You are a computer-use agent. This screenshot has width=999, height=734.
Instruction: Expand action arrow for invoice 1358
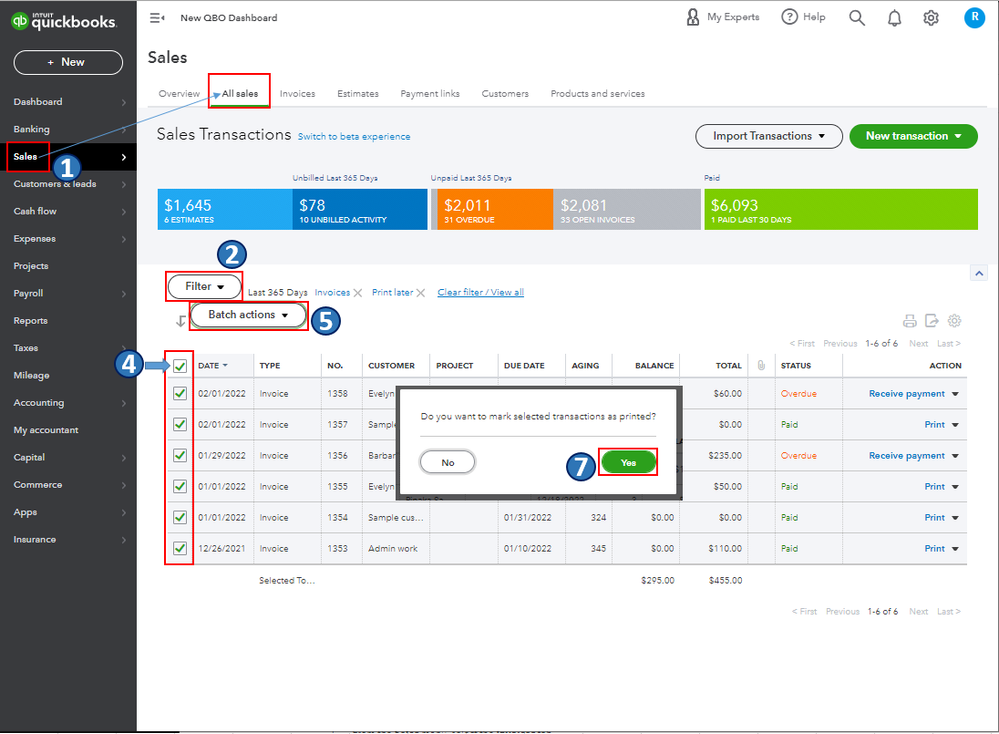tap(955, 394)
